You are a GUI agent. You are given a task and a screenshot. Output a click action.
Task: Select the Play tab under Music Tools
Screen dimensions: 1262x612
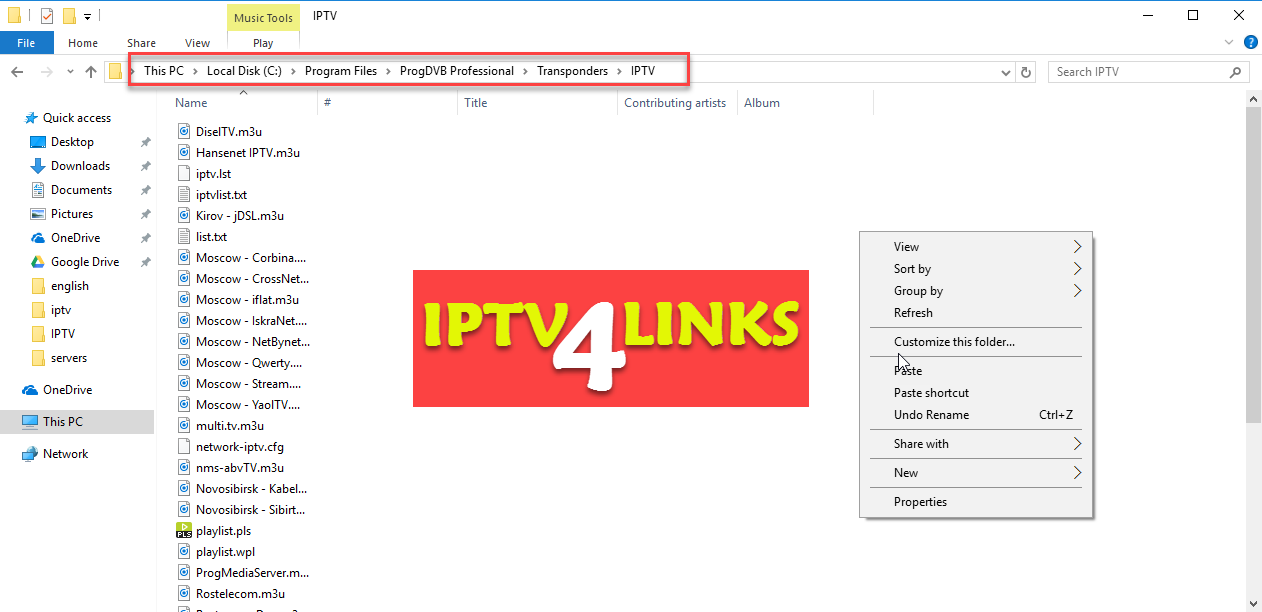pyautogui.click(x=263, y=43)
